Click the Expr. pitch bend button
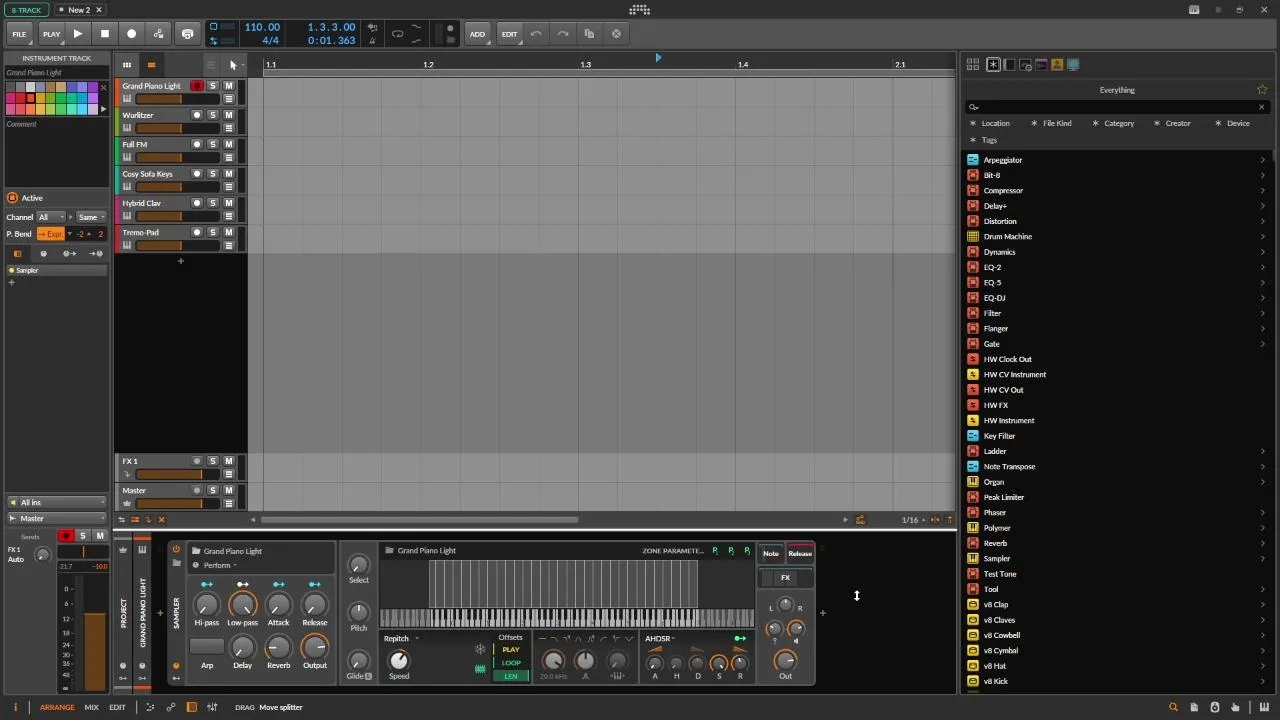 50,234
